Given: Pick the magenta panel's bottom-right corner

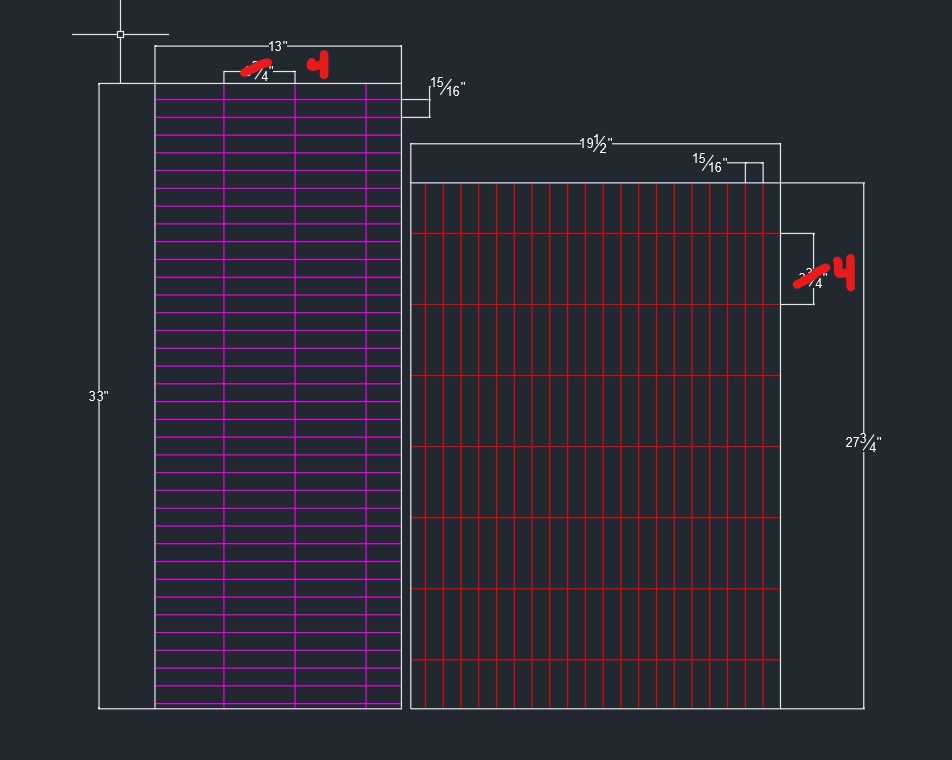Looking at the screenshot, I should (x=401, y=708).
